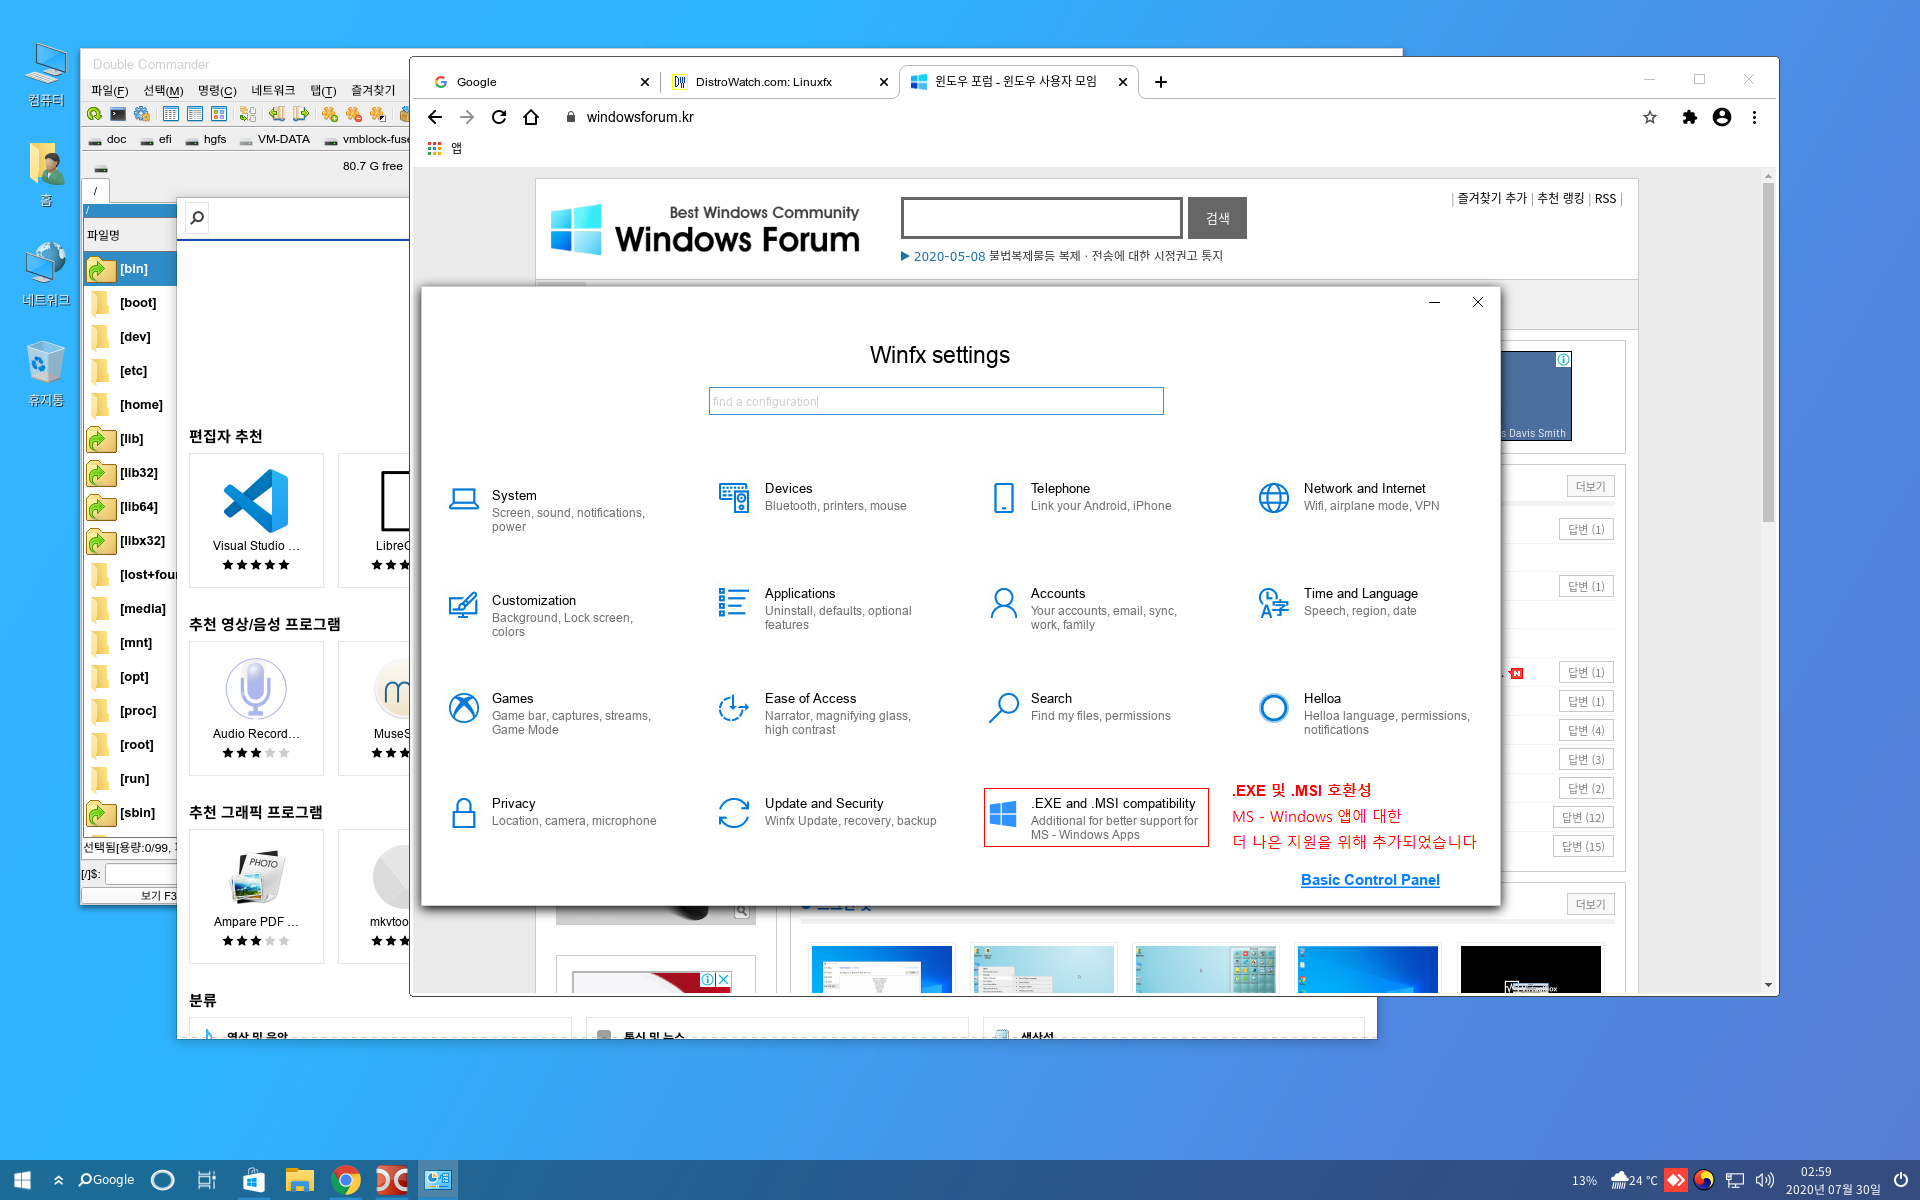The image size is (1920, 1200).
Task: Open Chrome three-dot menu
Action: tap(1754, 117)
